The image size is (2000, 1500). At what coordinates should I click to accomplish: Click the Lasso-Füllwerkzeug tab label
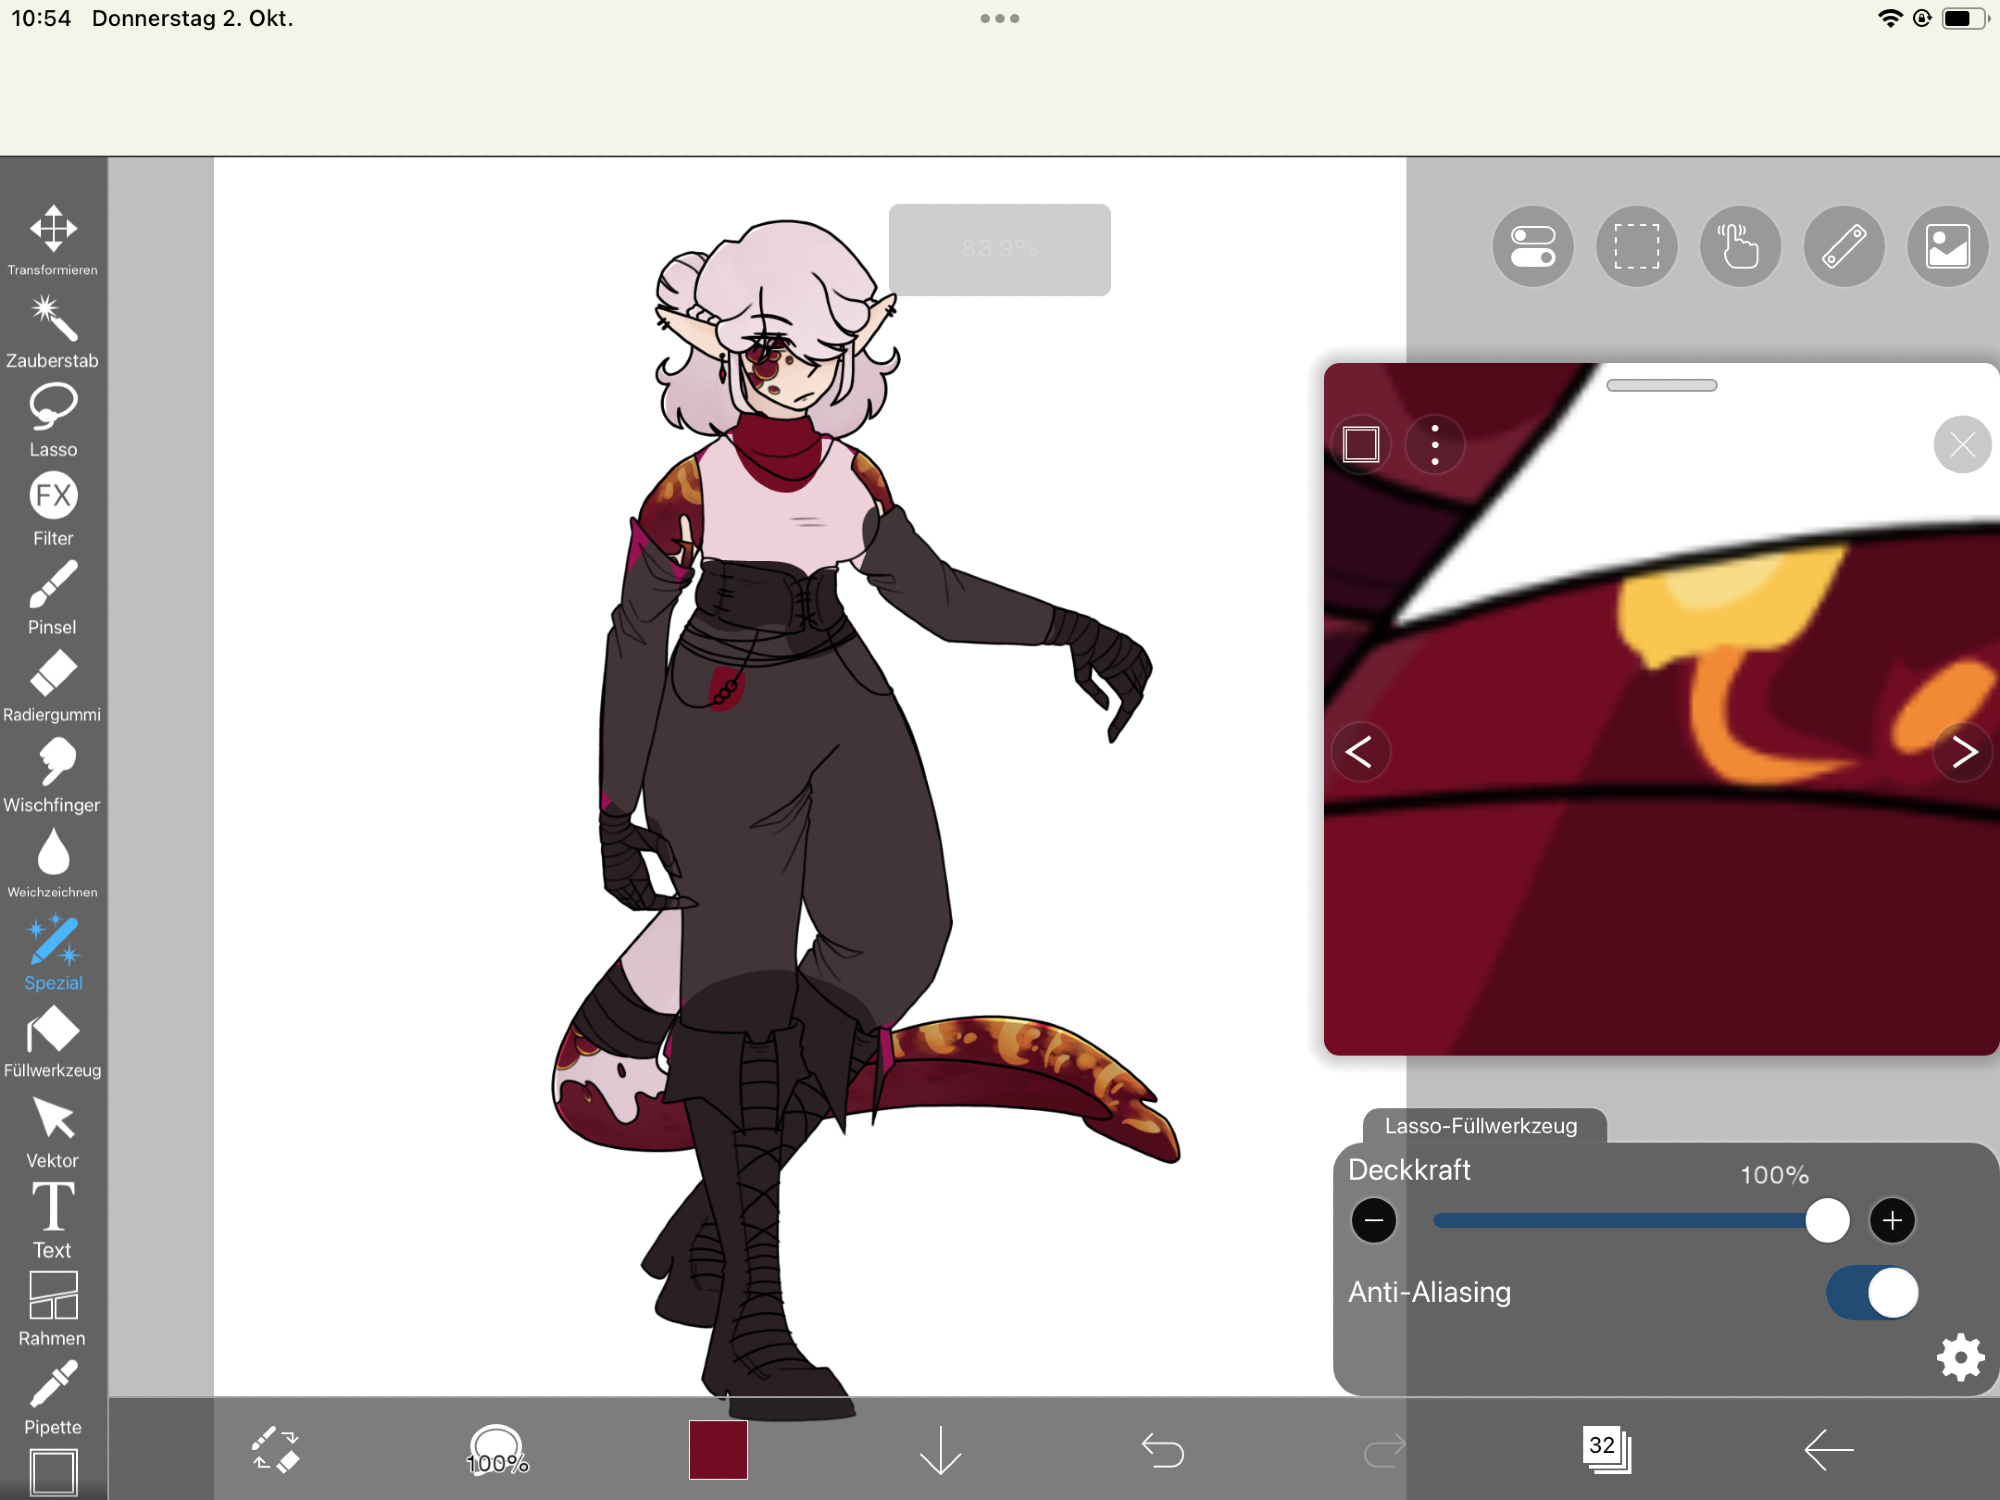(1481, 1126)
